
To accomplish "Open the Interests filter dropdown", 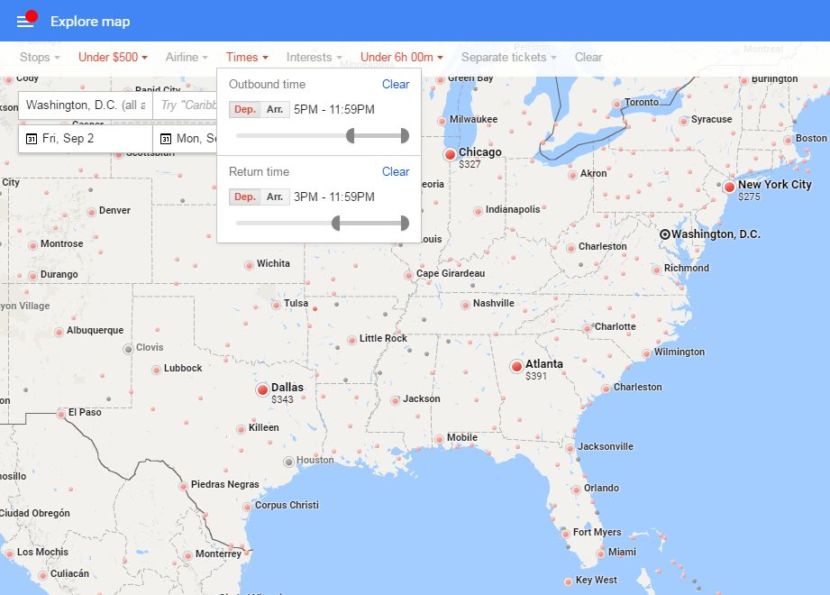I will [x=314, y=57].
